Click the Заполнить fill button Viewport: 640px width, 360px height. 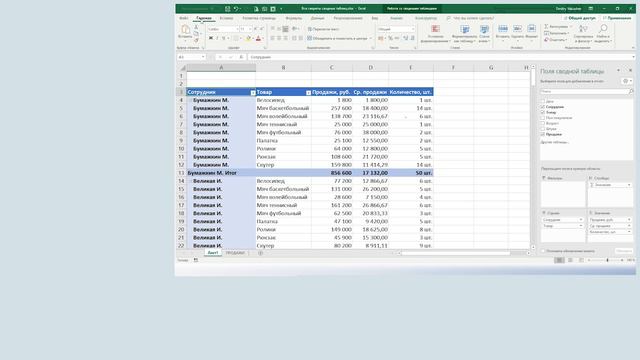557,33
